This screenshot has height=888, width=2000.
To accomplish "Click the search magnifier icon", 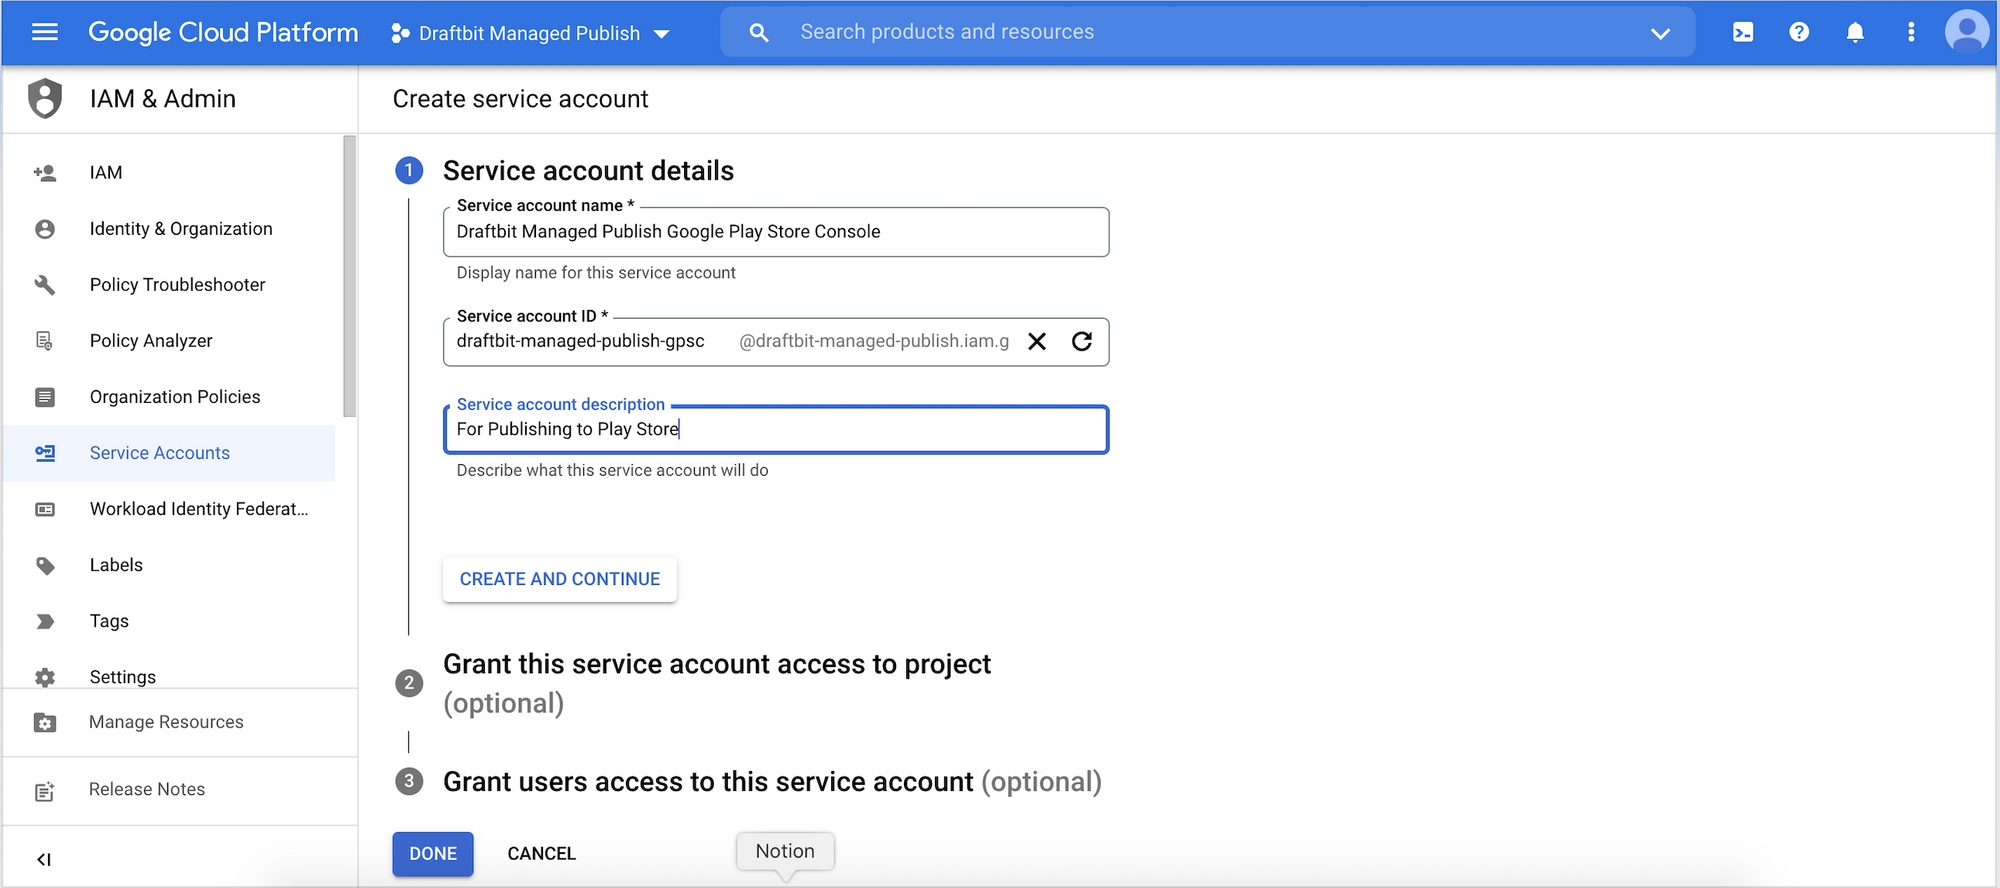I will click(x=759, y=33).
